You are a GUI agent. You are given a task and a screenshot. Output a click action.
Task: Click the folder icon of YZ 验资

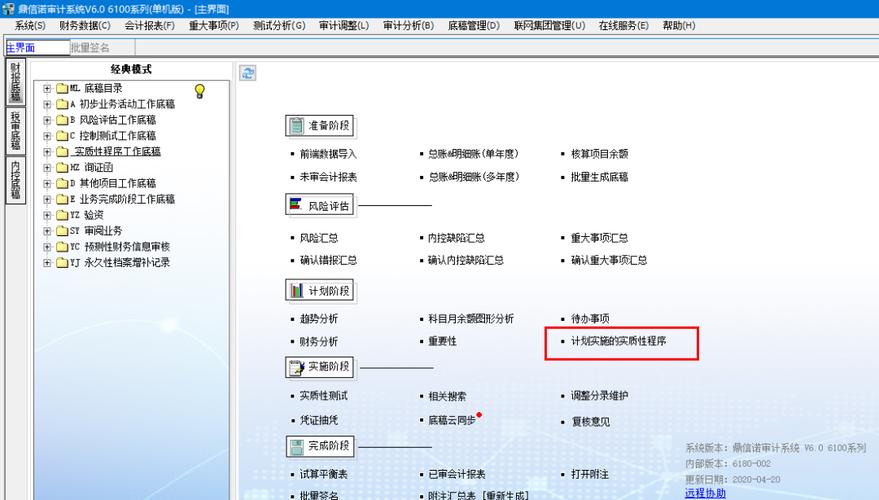click(62, 215)
